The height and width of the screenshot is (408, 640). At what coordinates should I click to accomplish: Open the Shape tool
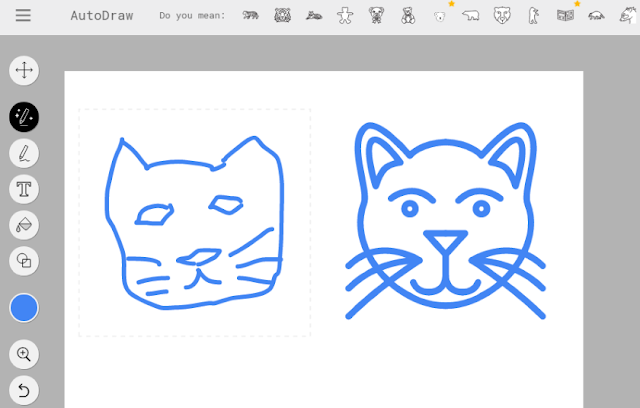click(24, 261)
